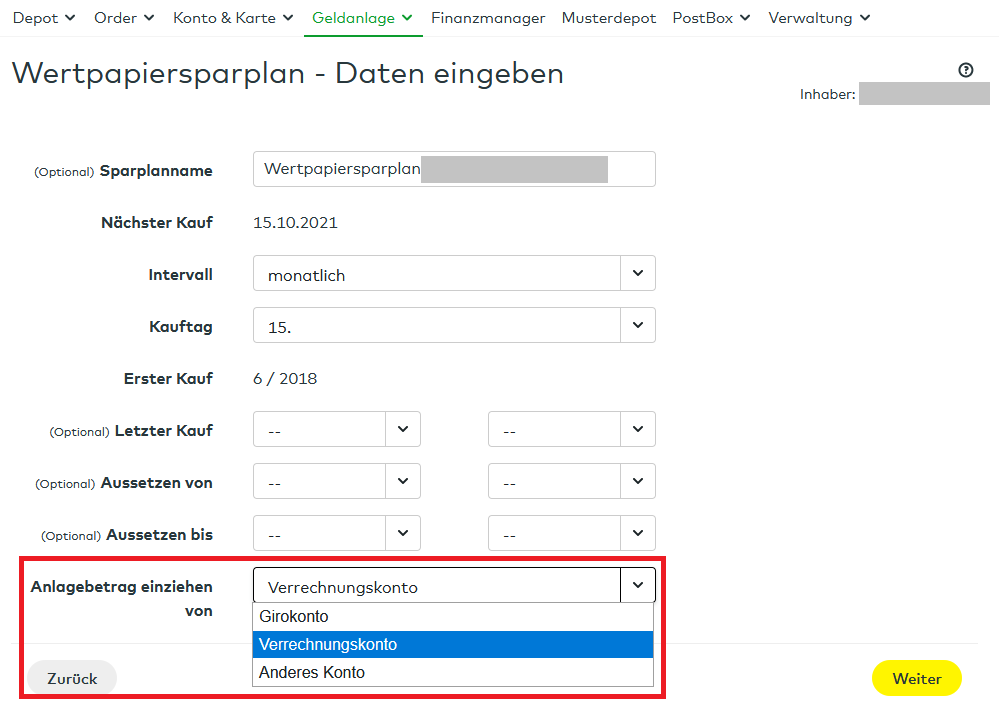Expand the Depot navigation menu
999x717 pixels.
click(x=44, y=17)
